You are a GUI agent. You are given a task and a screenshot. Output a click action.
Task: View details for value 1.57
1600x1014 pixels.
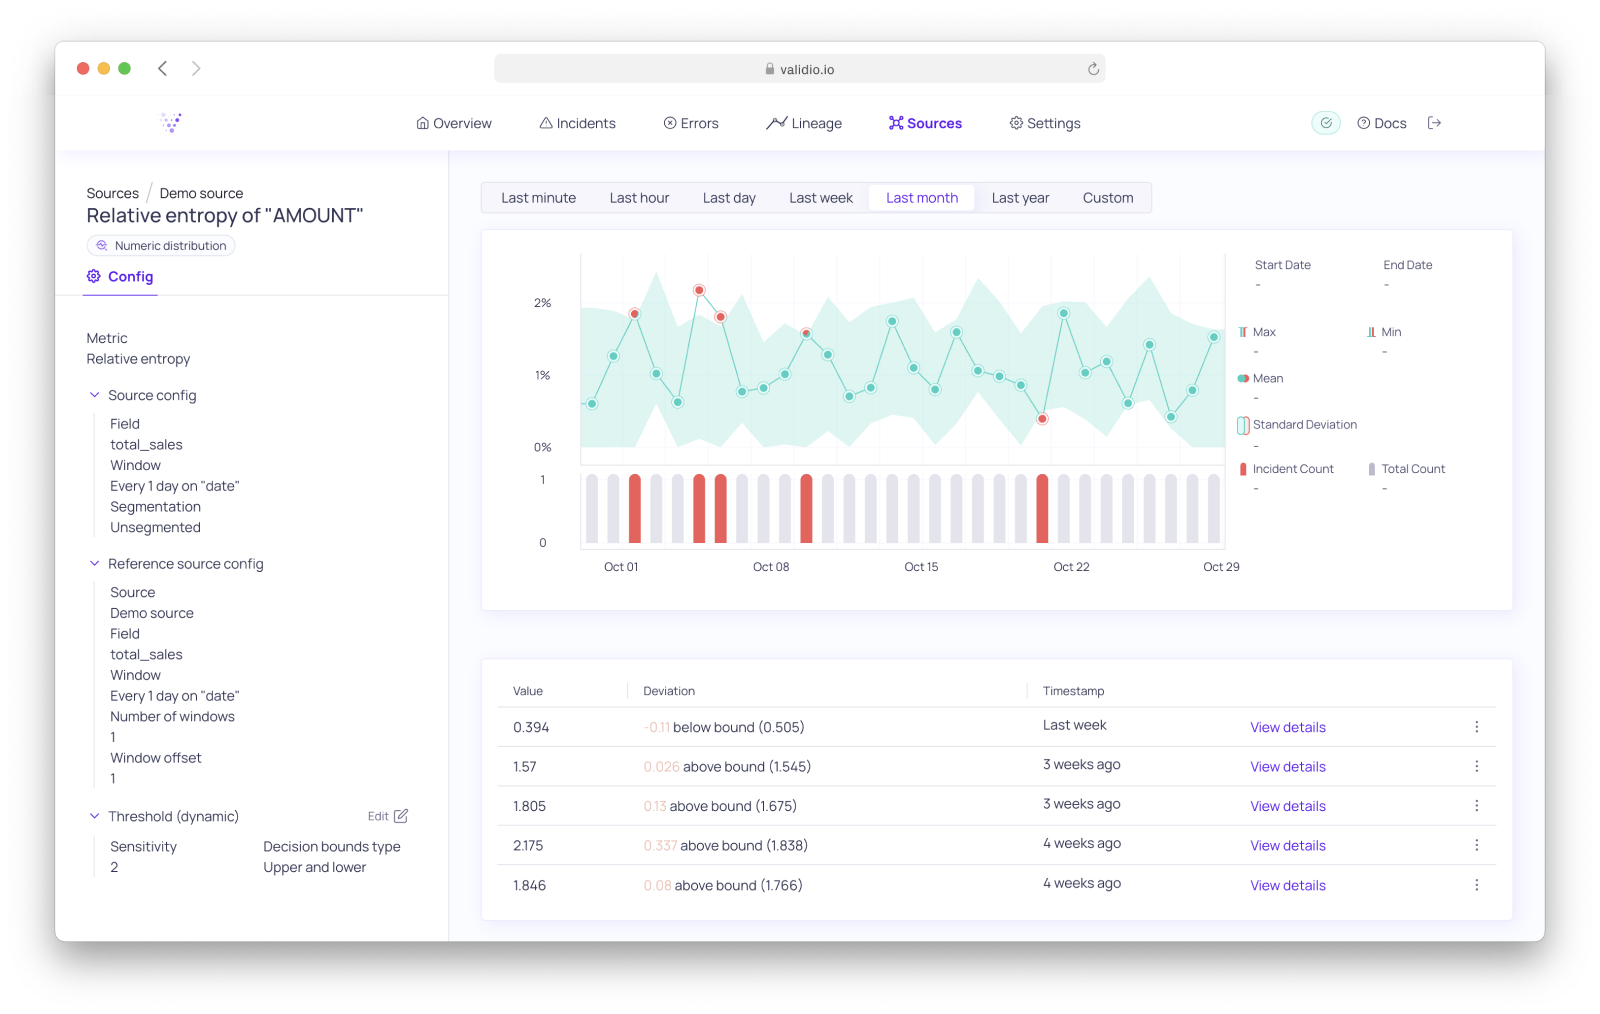(x=1287, y=766)
